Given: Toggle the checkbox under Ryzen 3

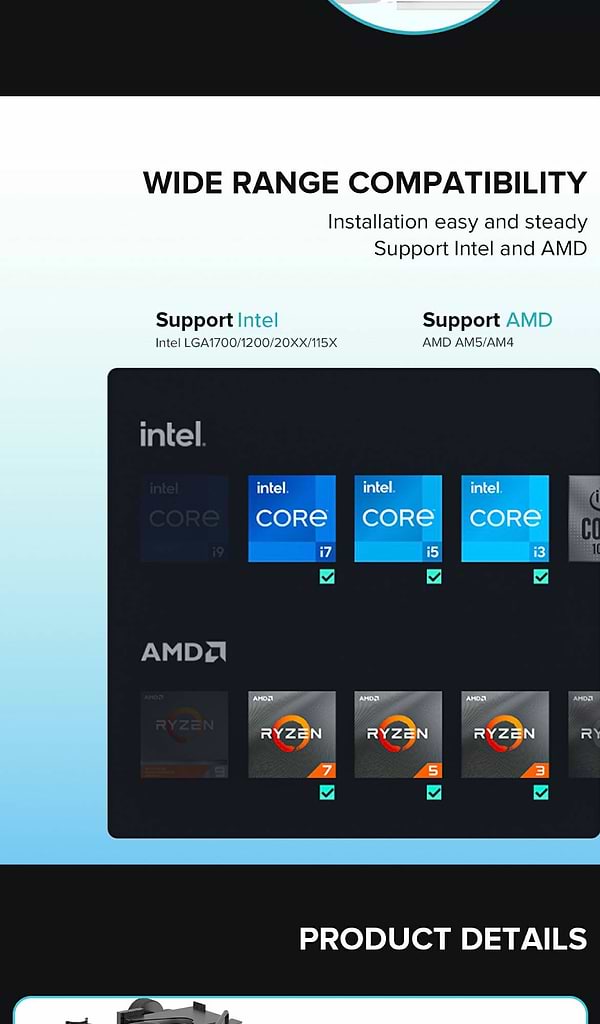Looking at the screenshot, I should point(541,792).
